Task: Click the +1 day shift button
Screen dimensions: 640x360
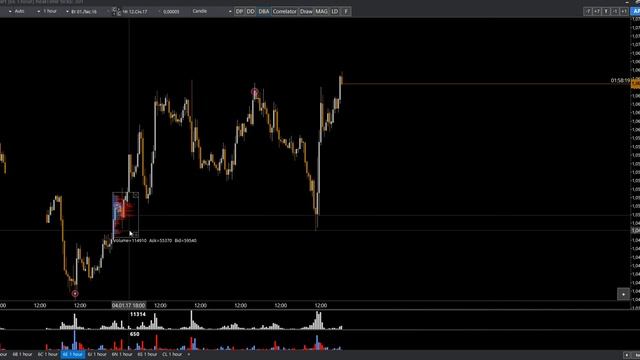Action: pos(624,11)
